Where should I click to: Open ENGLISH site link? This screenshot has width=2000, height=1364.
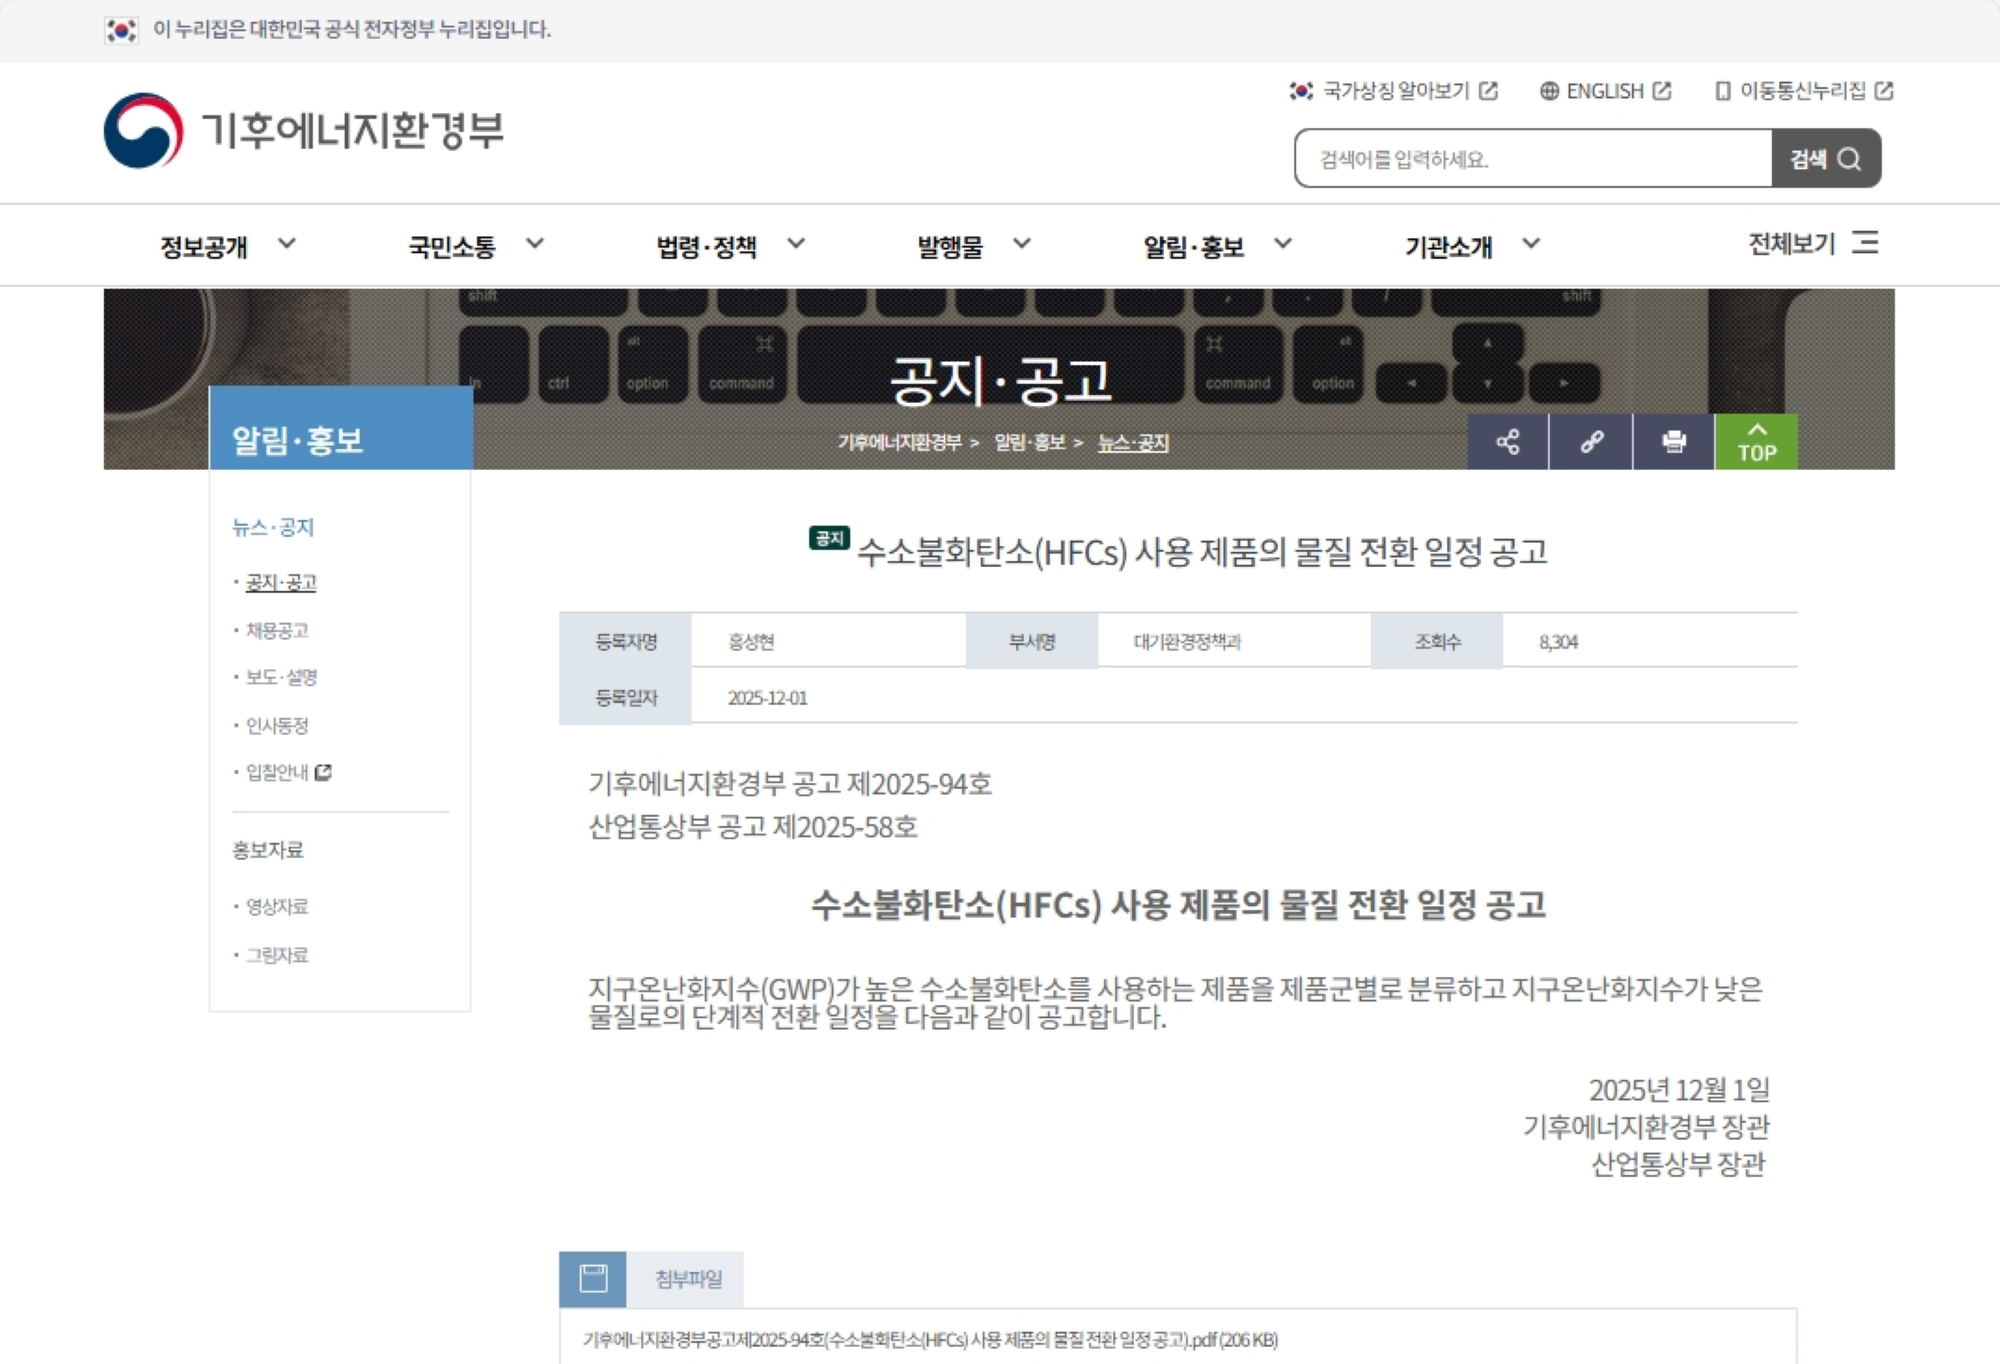(x=1605, y=91)
